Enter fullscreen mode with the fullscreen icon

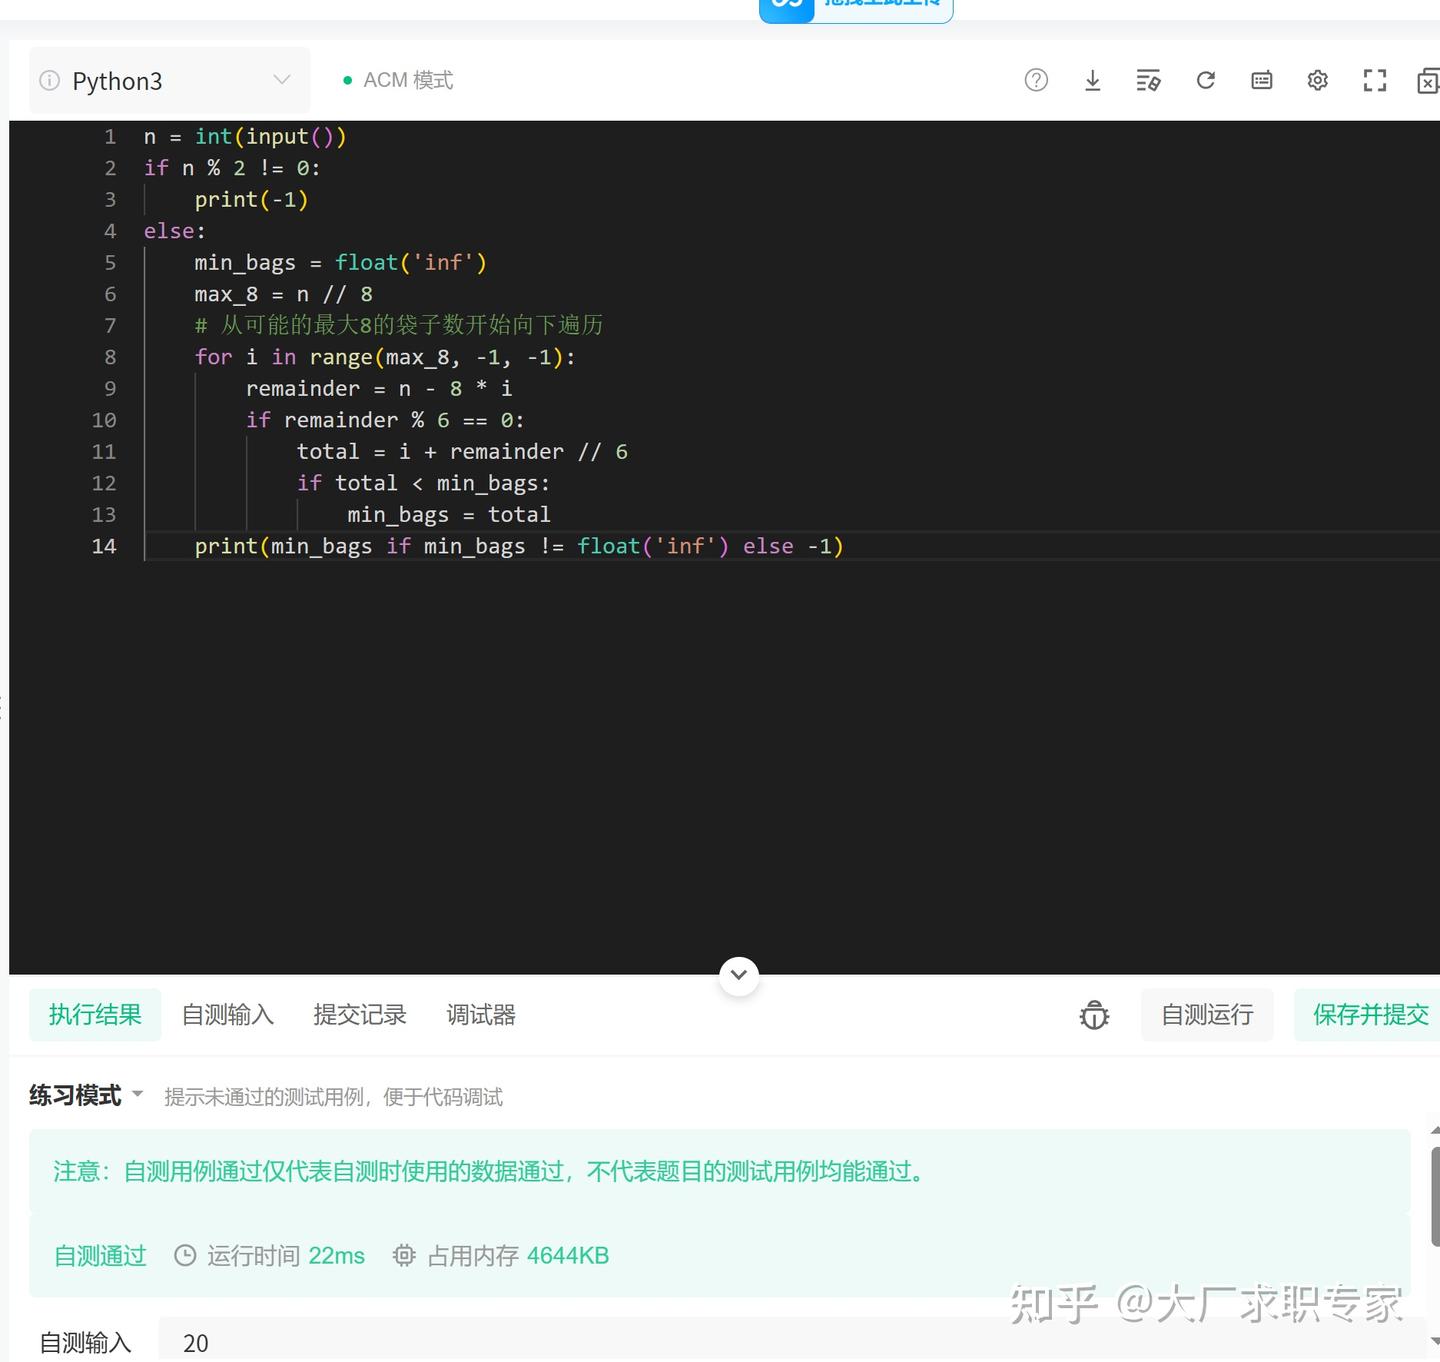(1375, 80)
